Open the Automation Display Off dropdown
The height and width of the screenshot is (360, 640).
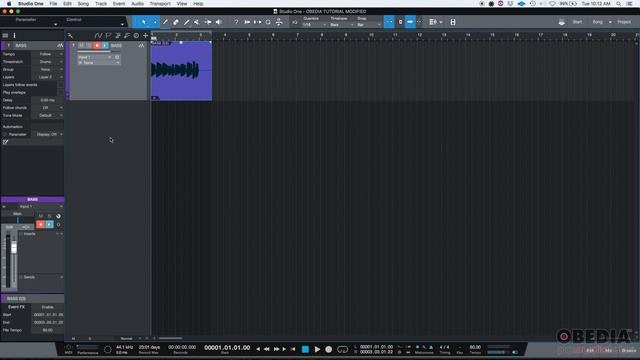coord(47,134)
